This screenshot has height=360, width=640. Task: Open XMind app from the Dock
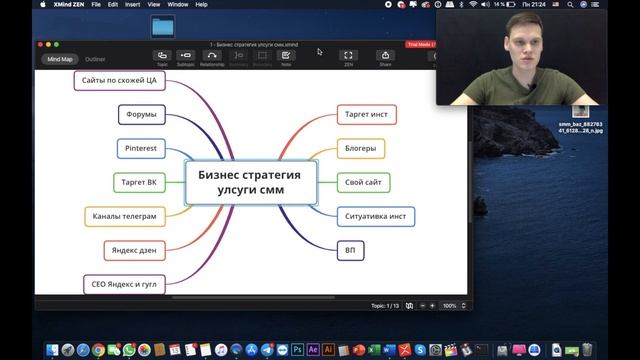(404, 350)
